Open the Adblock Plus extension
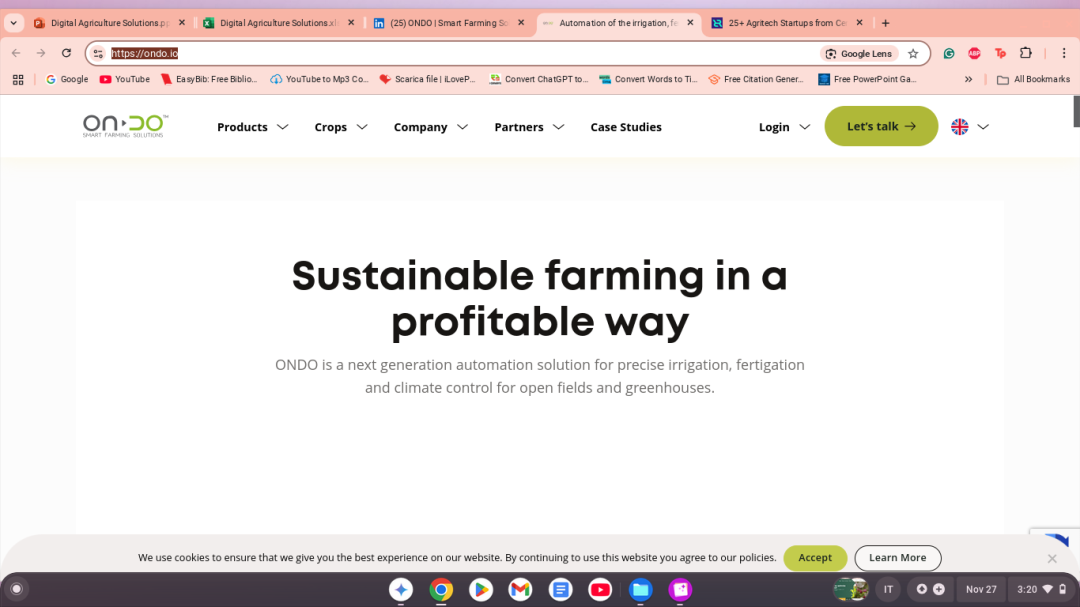The height and width of the screenshot is (607, 1080). coord(974,53)
